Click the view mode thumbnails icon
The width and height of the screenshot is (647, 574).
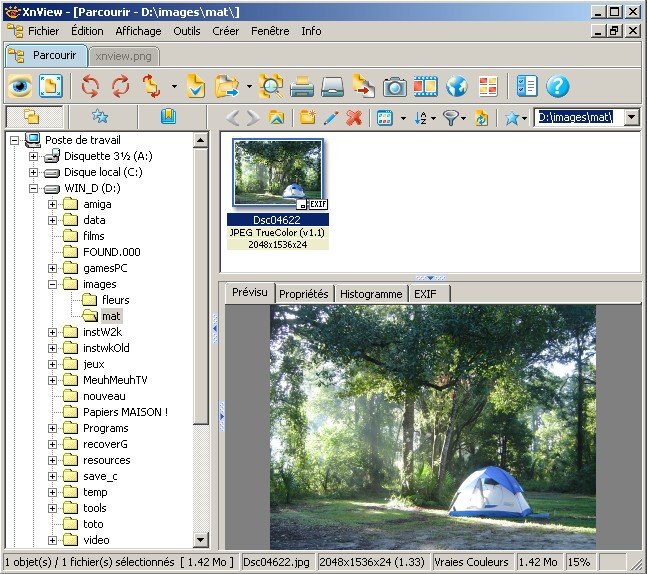384,118
